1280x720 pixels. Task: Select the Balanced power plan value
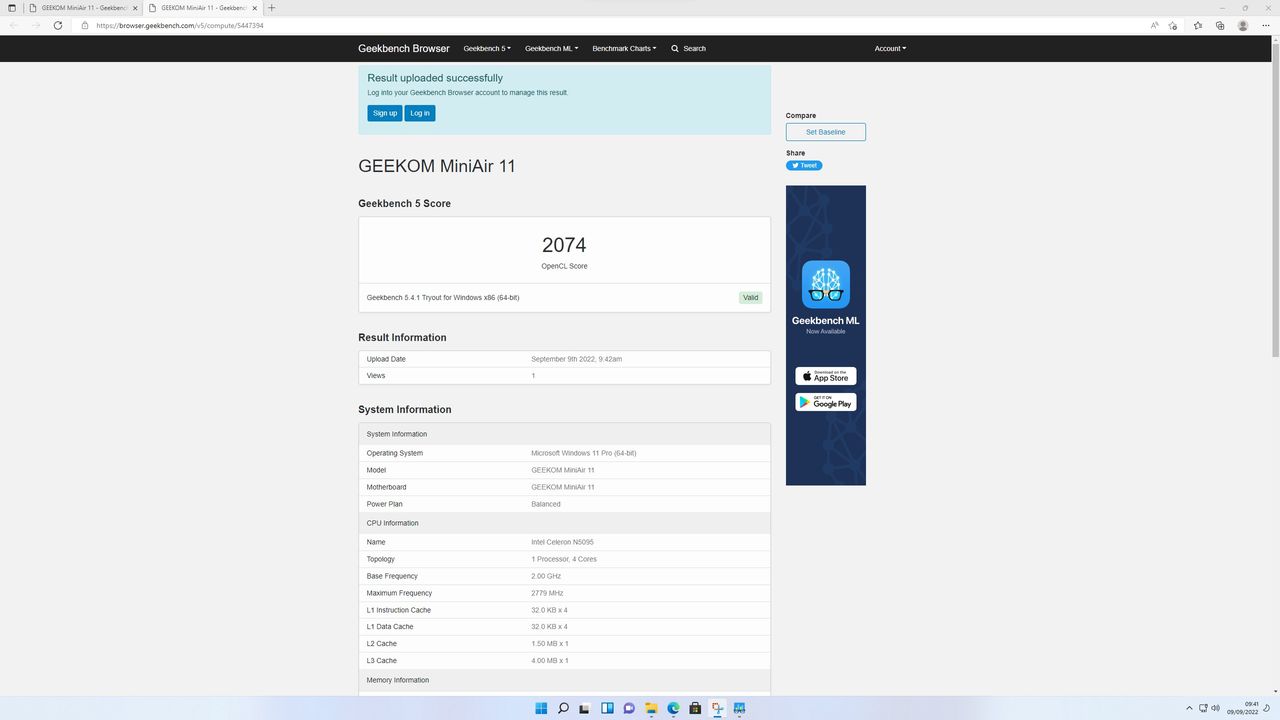point(546,504)
